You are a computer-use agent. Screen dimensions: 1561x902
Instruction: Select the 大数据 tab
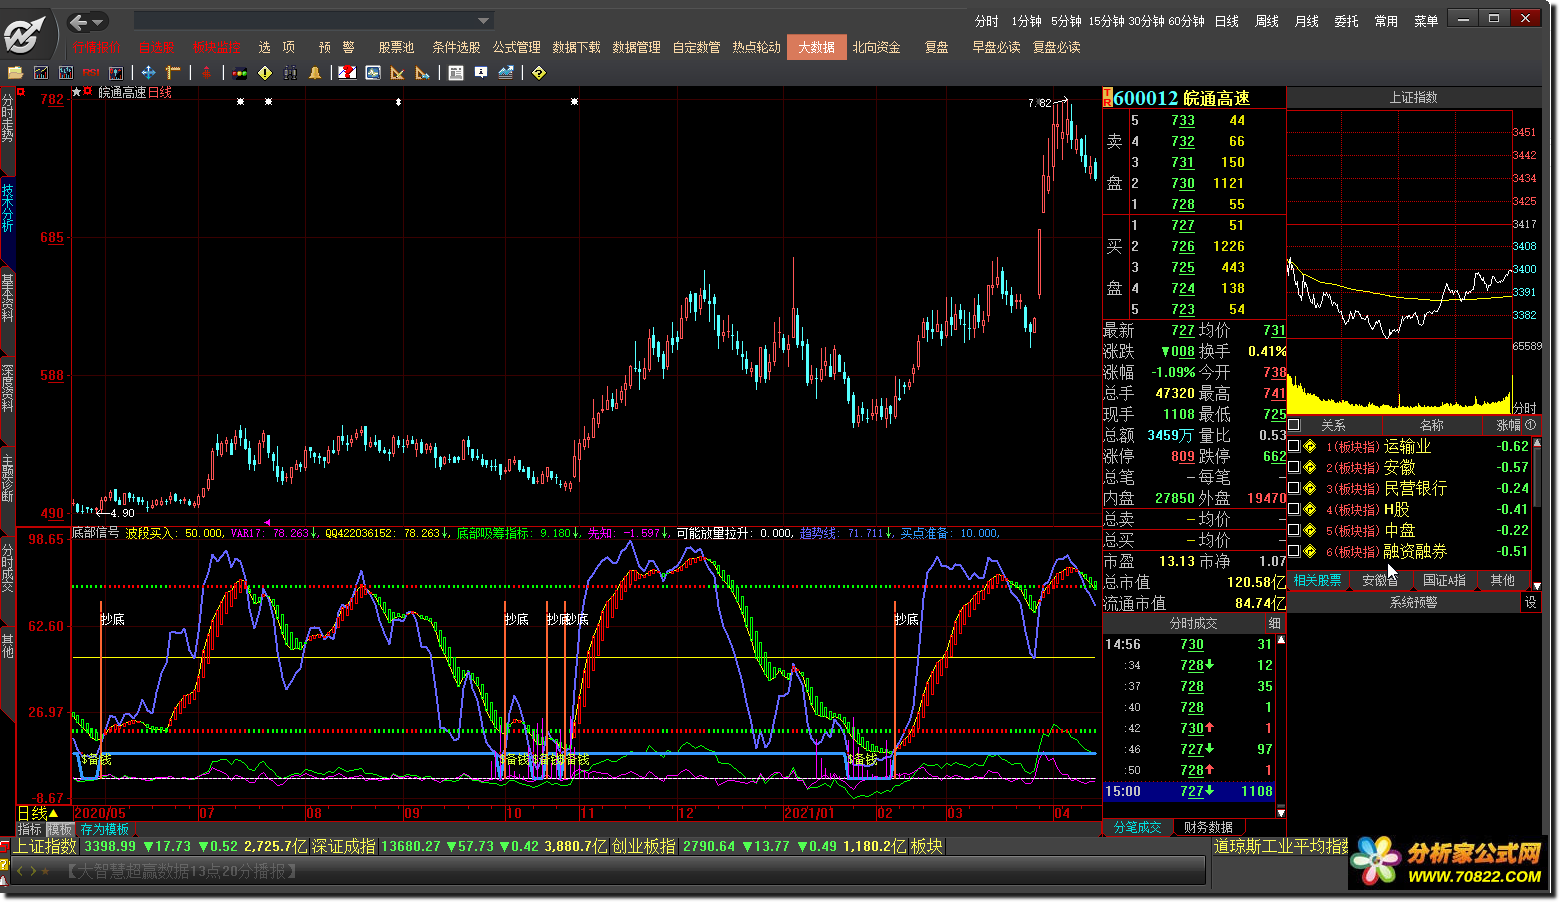(816, 47)
